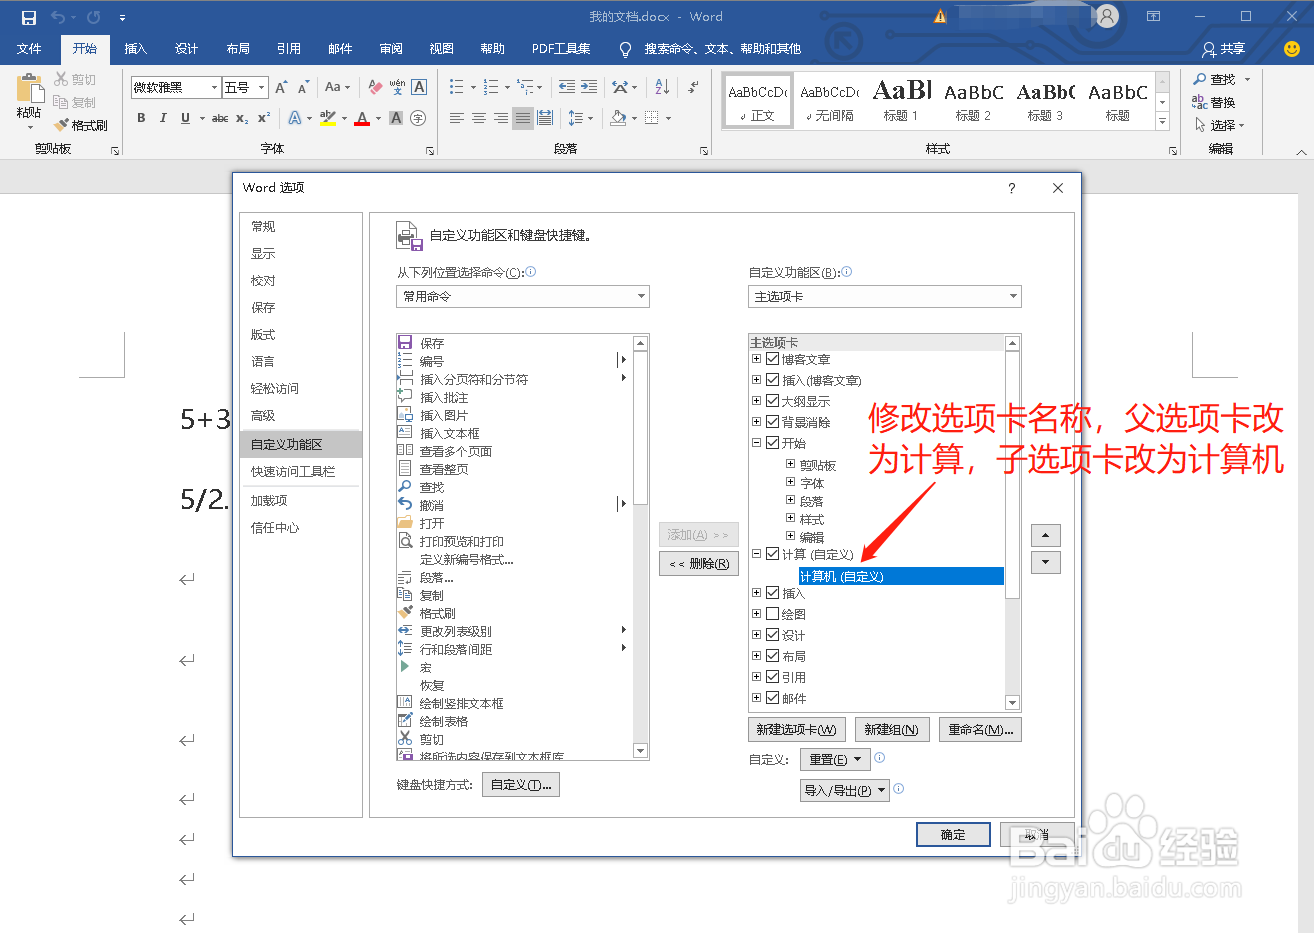The image size is (1314, 933).
Task: Switch to the 布局 ribbon tab
Action: 237,49
